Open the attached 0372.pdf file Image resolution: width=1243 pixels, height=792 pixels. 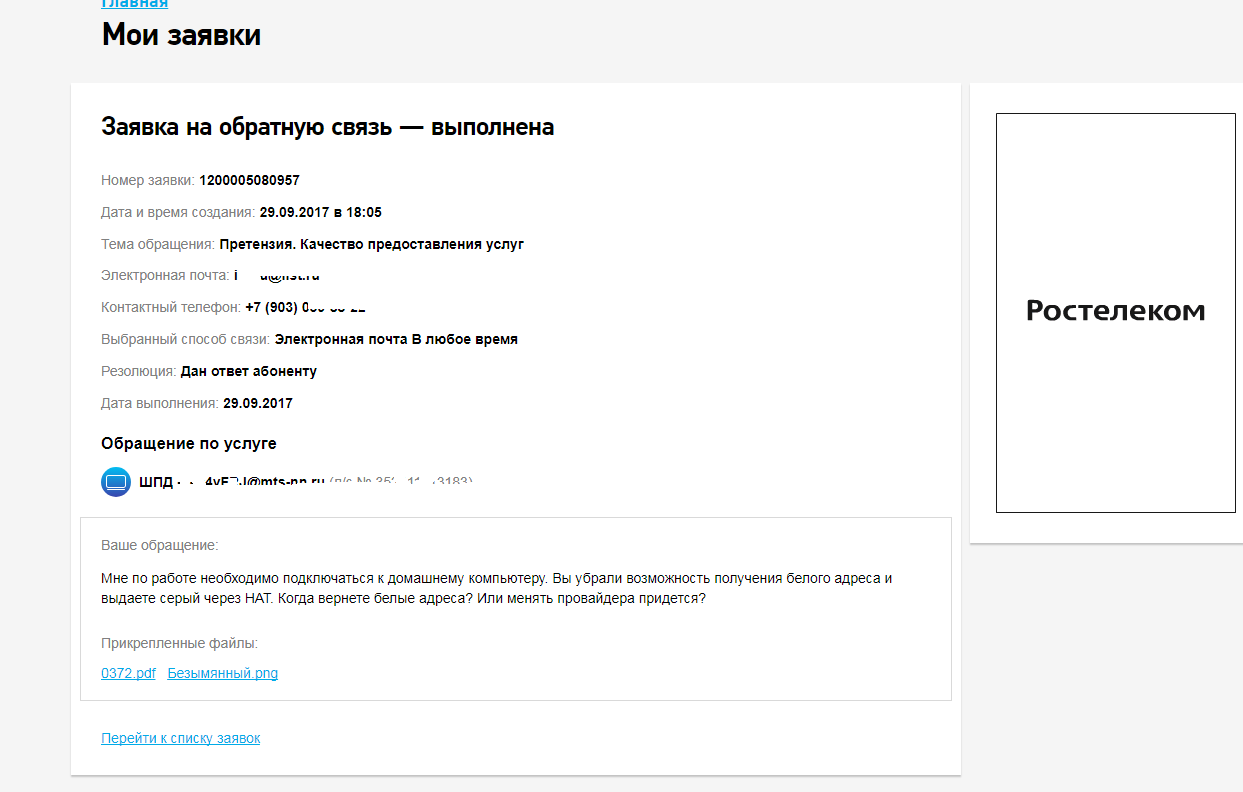tap(128, 673)
